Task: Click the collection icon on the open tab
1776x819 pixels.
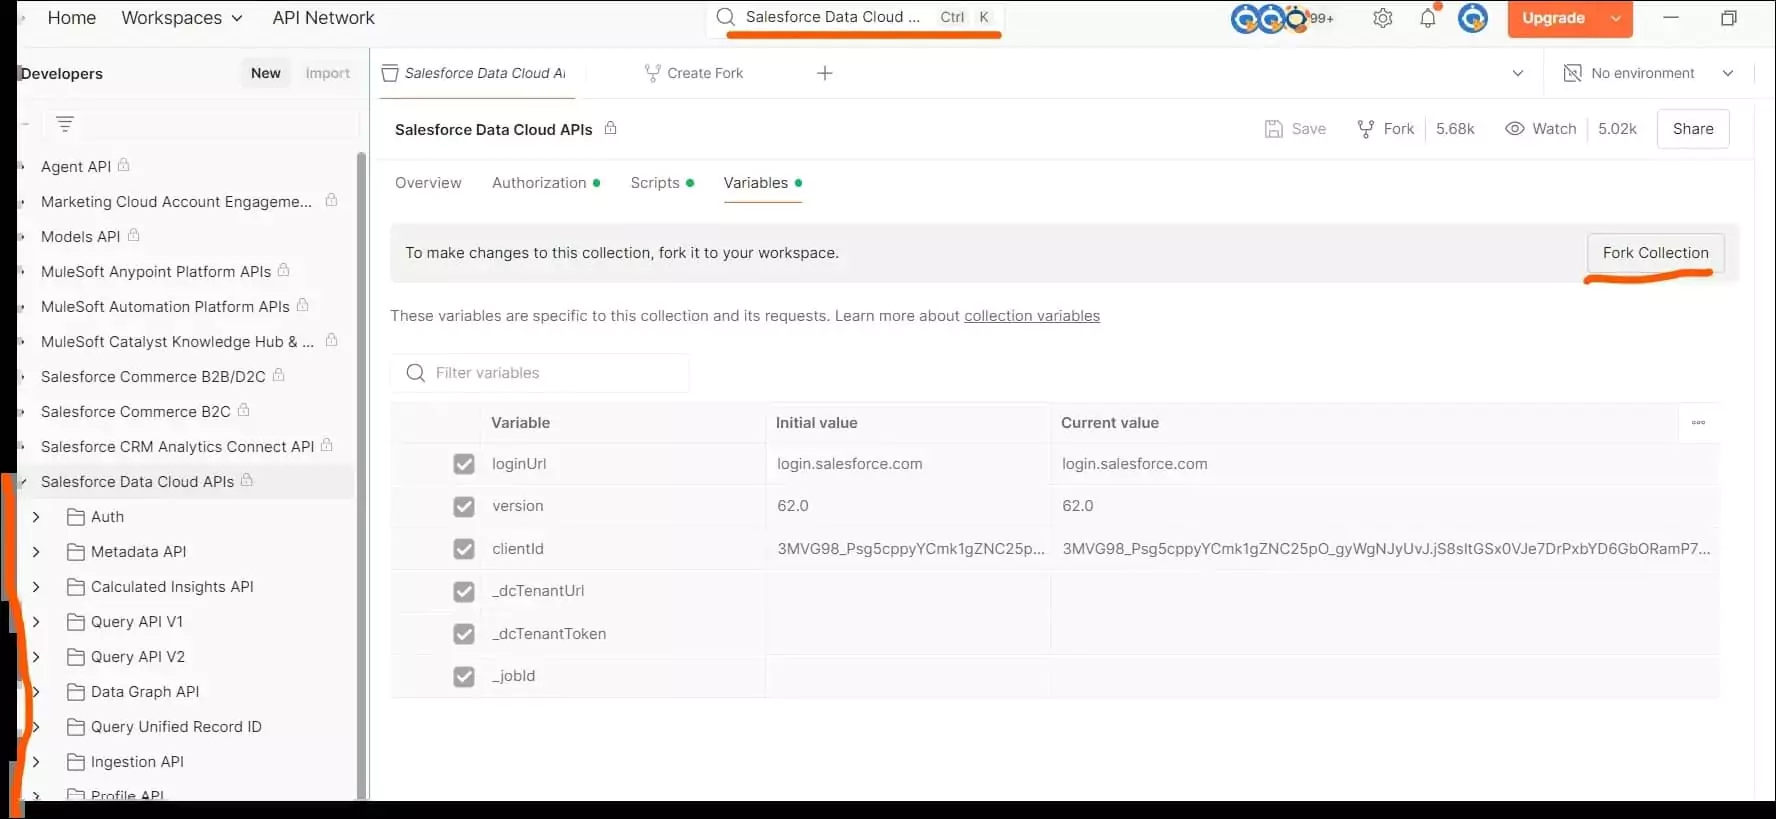Action: coord(390,73)
